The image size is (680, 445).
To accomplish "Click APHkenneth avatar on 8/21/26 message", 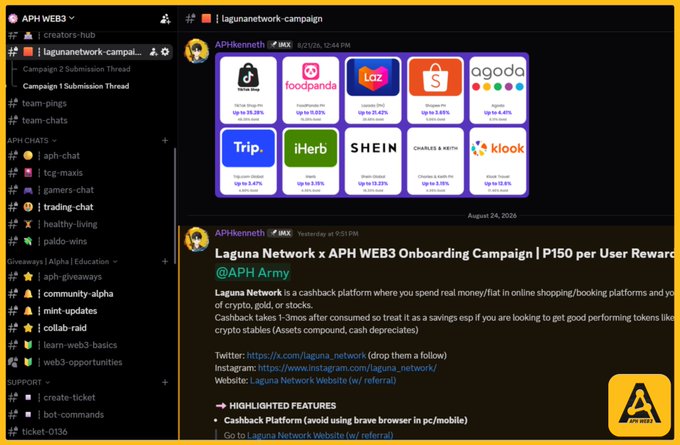I will 196,51.
